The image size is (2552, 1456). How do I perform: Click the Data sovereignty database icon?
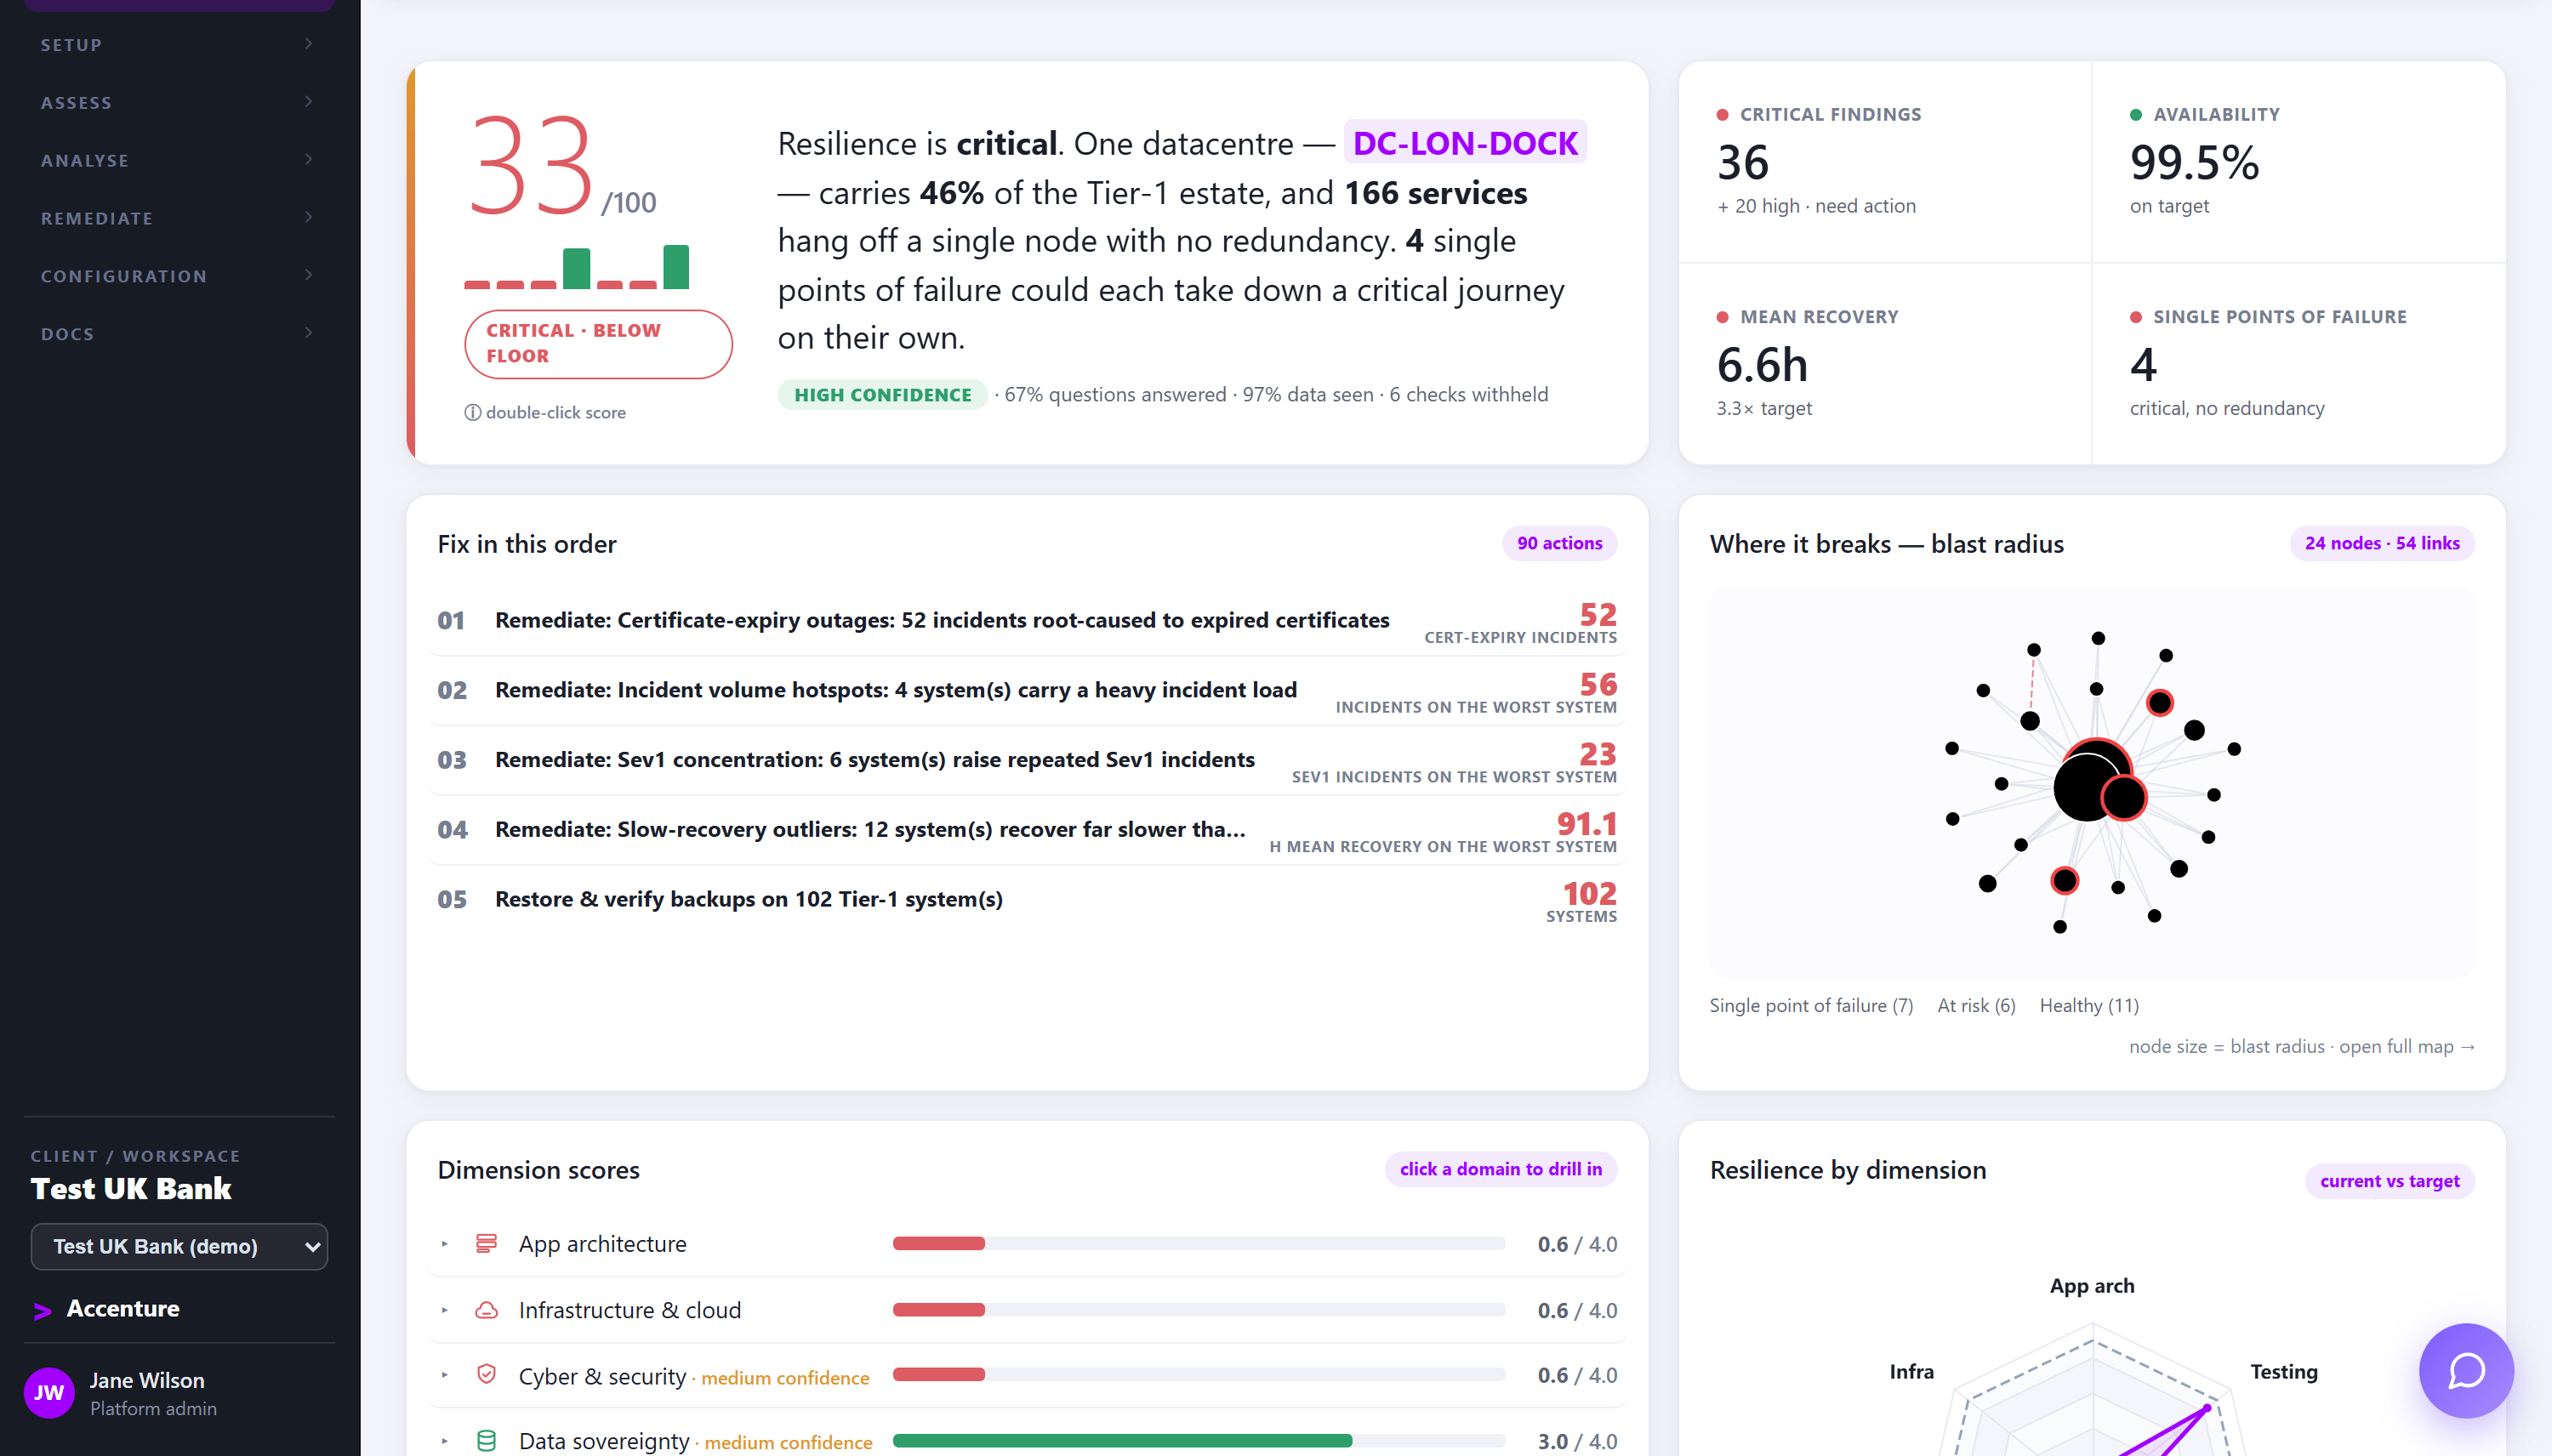coord(486,1440)
